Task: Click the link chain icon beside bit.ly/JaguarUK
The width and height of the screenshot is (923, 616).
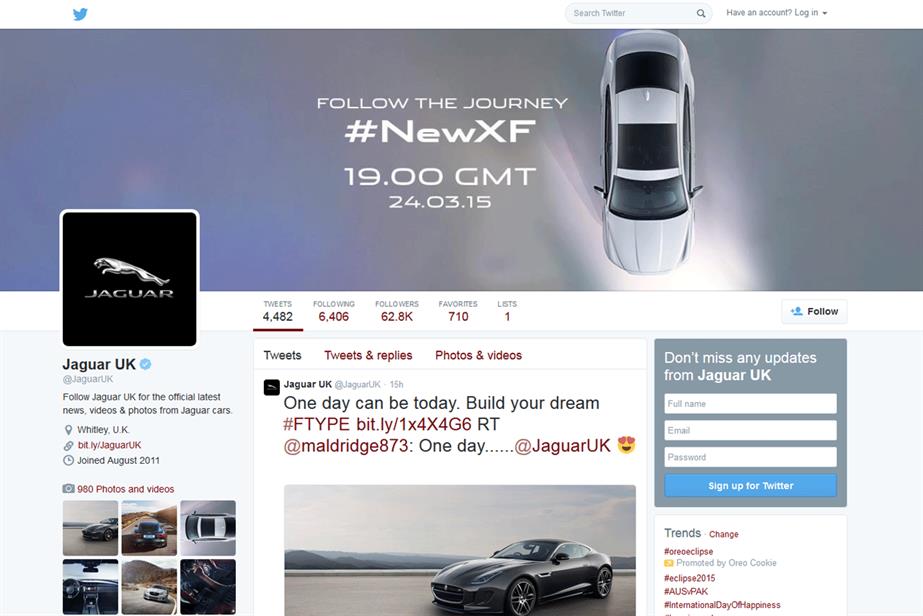Action: pyautogui.click(x=68, y=446)
